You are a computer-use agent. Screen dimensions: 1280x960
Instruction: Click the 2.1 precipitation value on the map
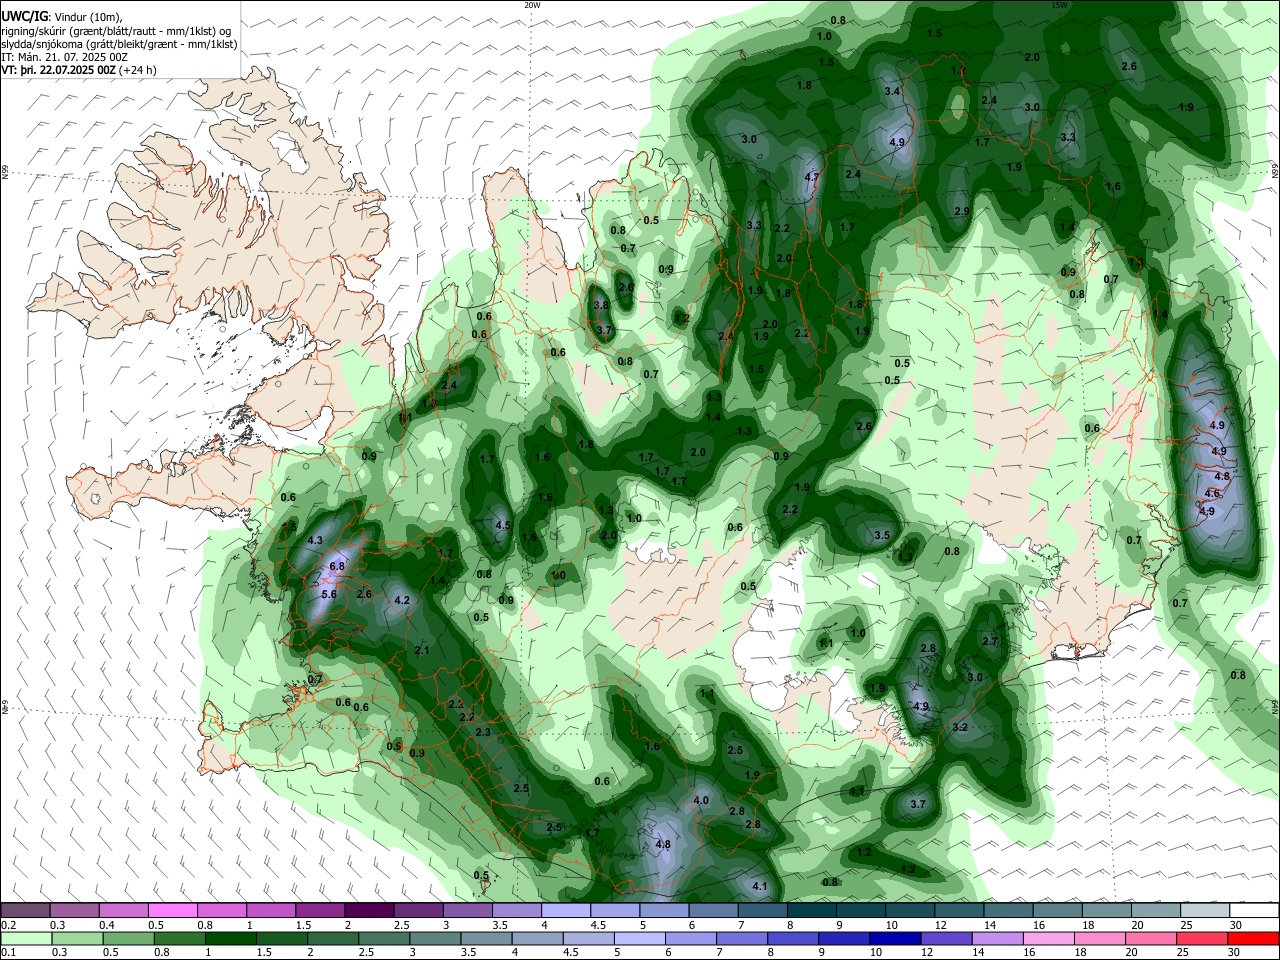(x=422, y=651)
